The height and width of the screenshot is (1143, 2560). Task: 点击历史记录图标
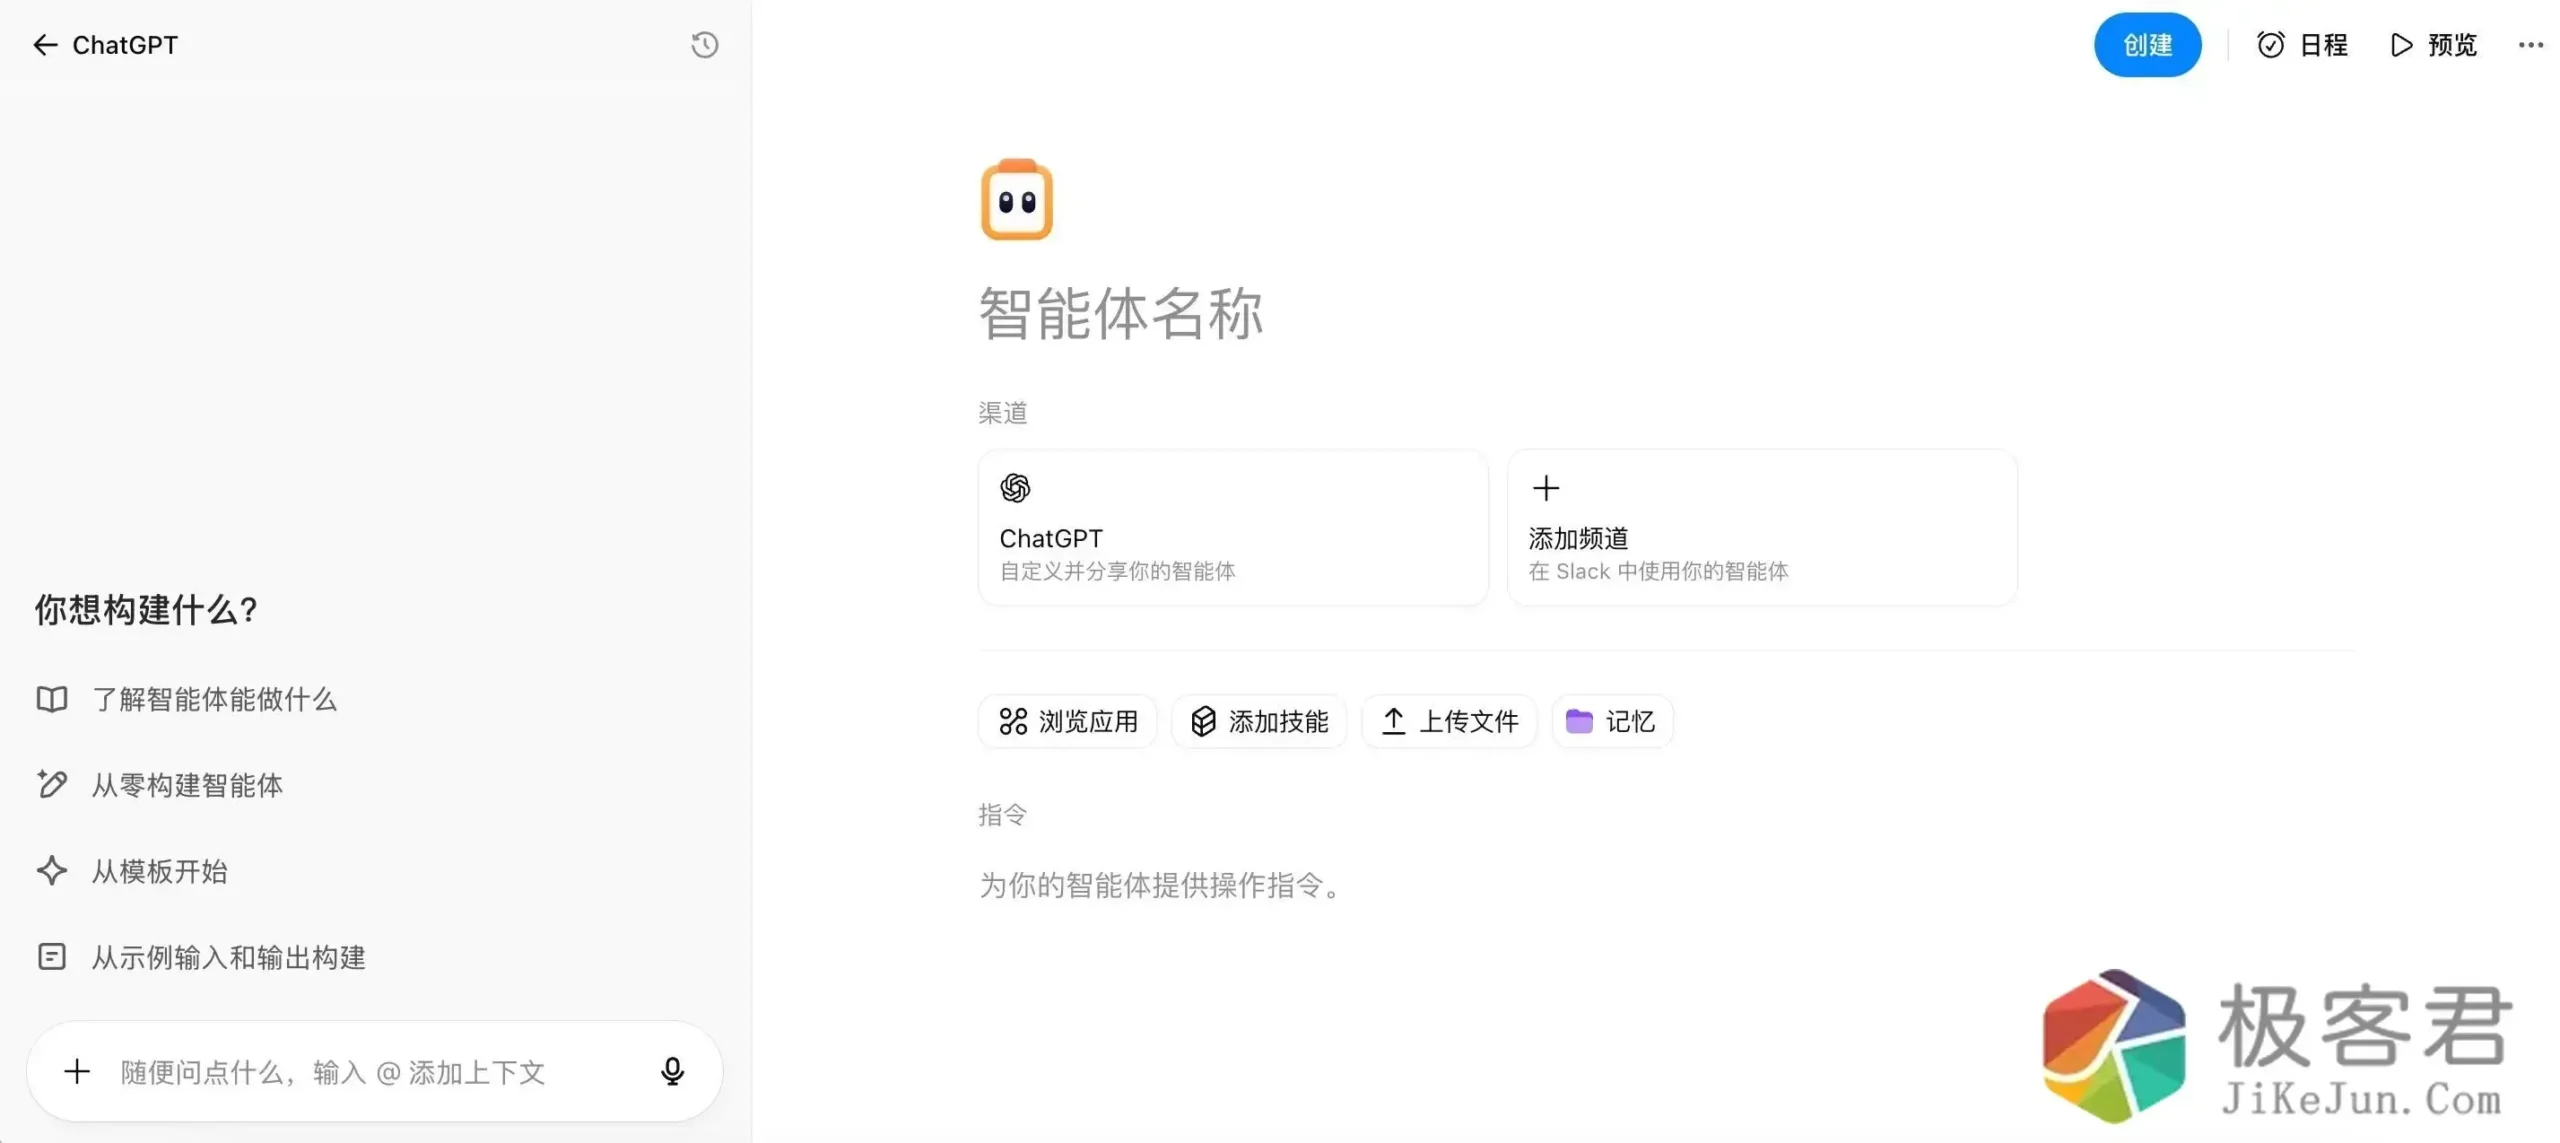pos(704,44)
